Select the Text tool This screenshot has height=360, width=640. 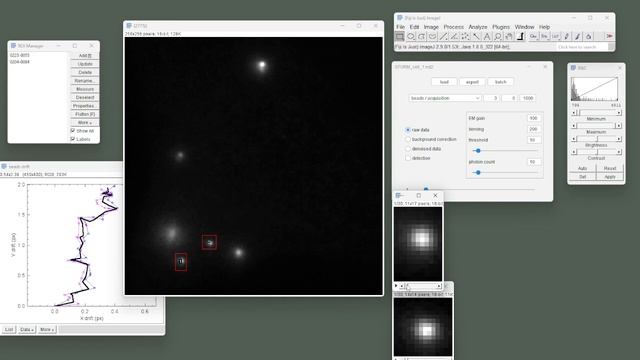pos(487,37)
